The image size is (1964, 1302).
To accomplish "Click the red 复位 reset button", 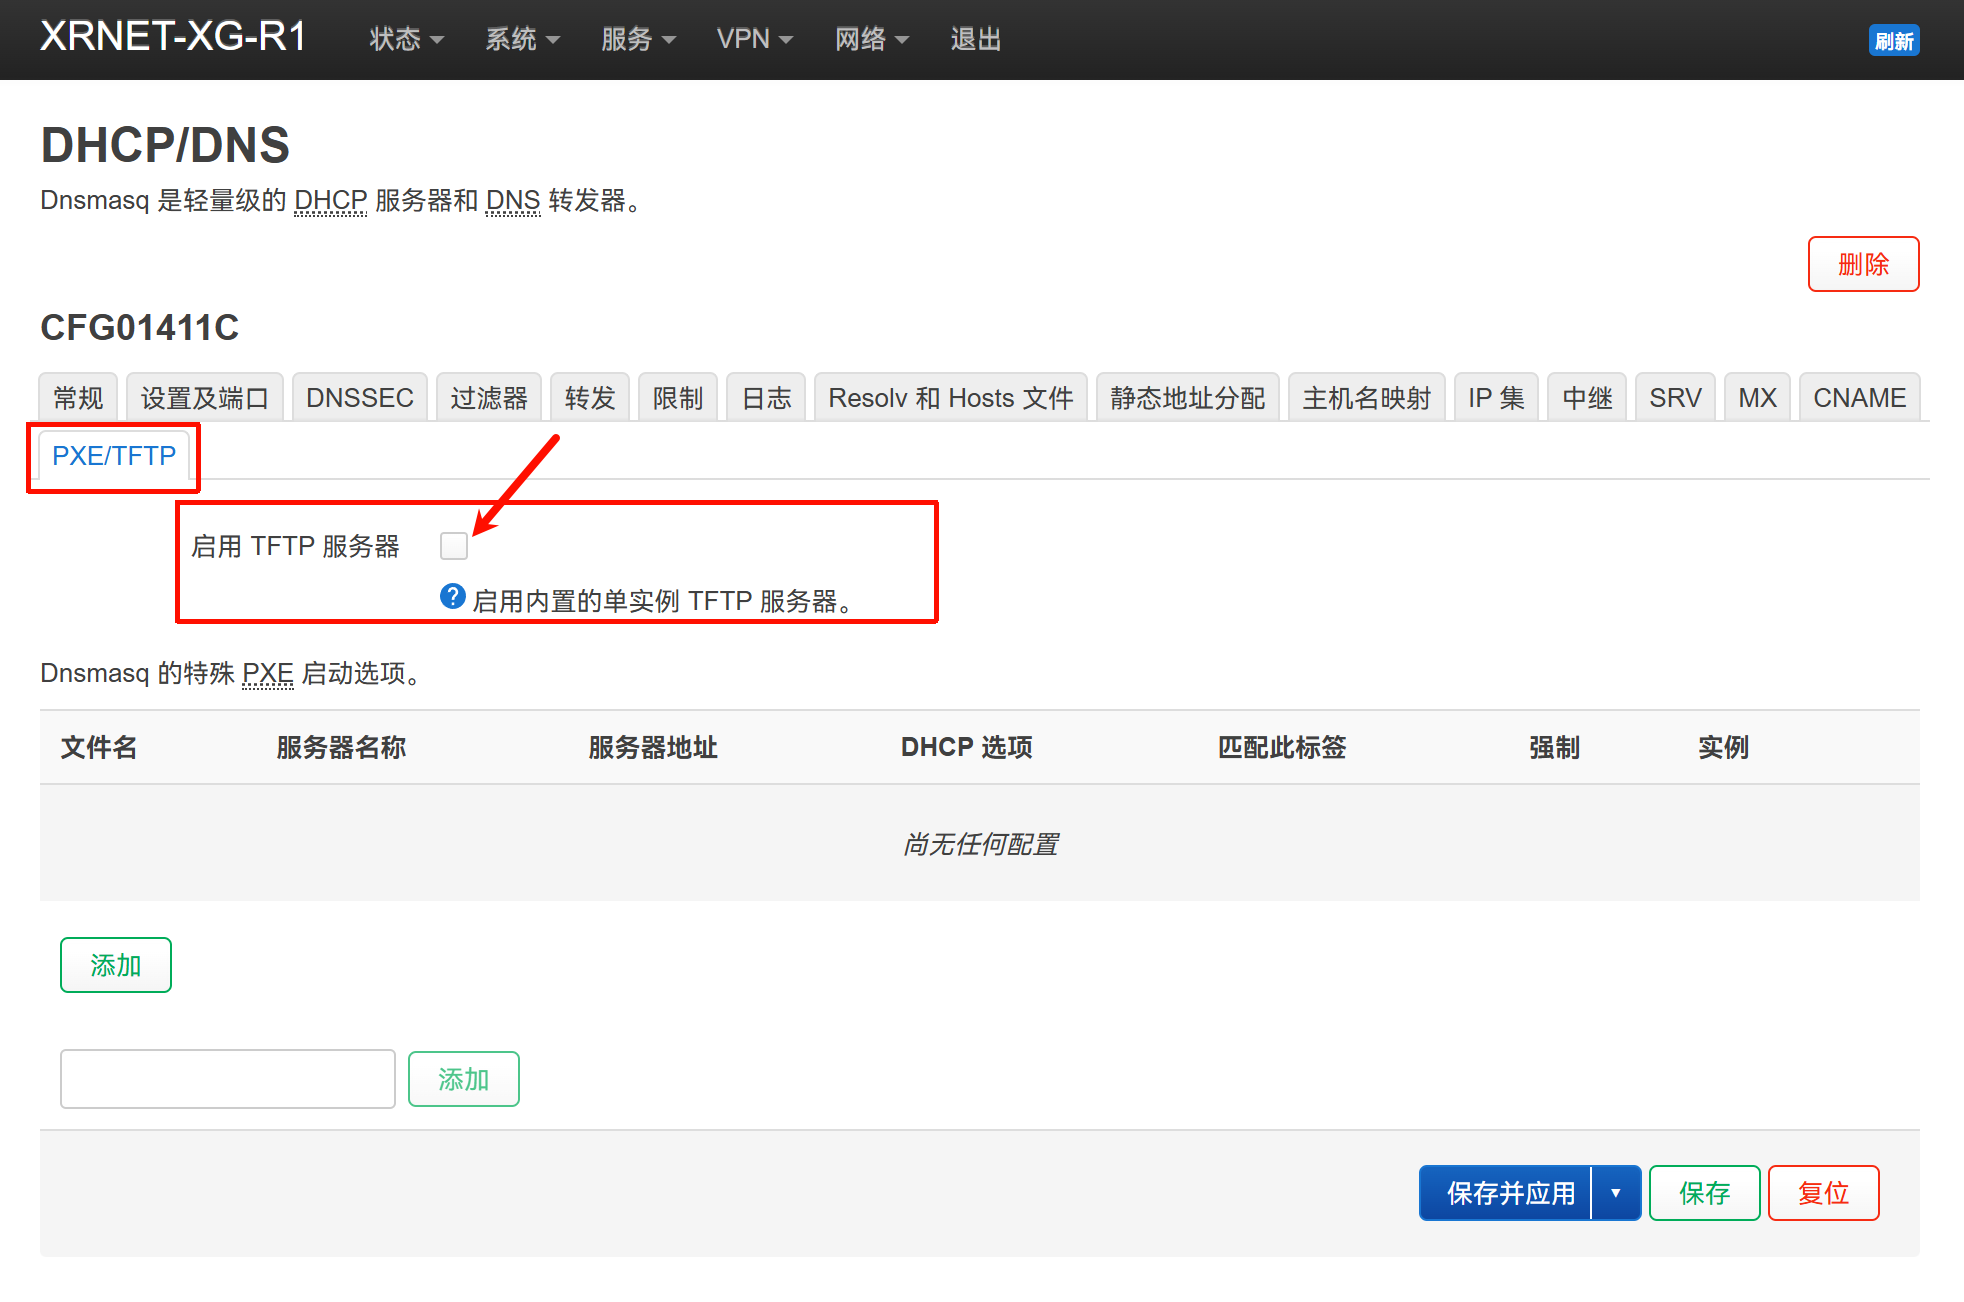I will 1822,1193.
